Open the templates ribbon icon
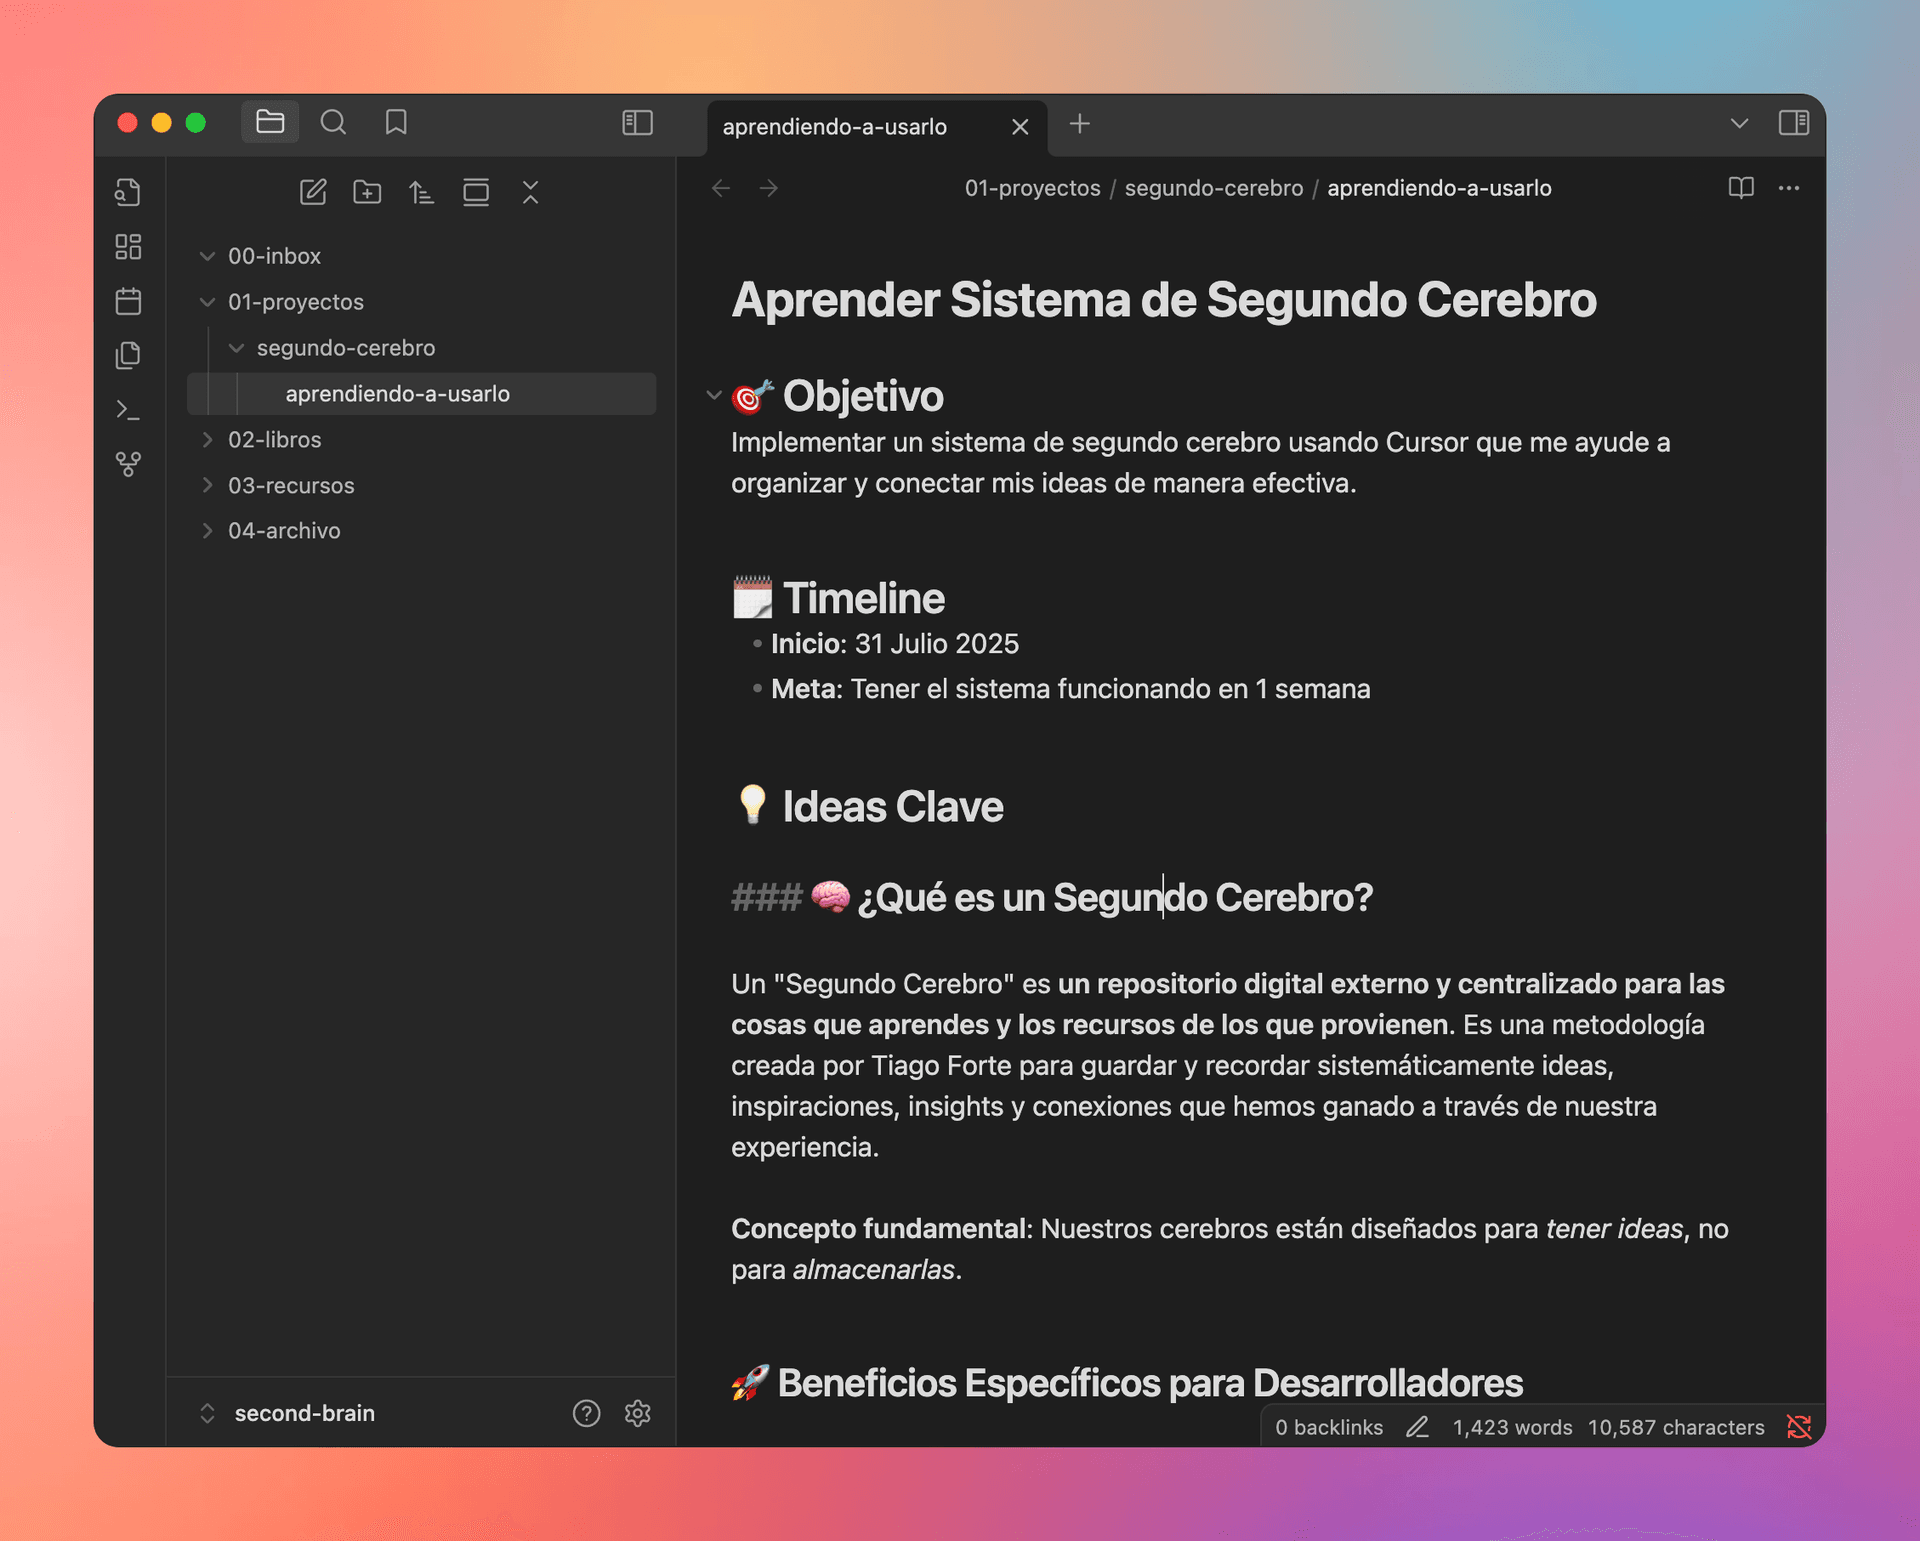Viewport: 1920px width, 1541px height. 128,354
